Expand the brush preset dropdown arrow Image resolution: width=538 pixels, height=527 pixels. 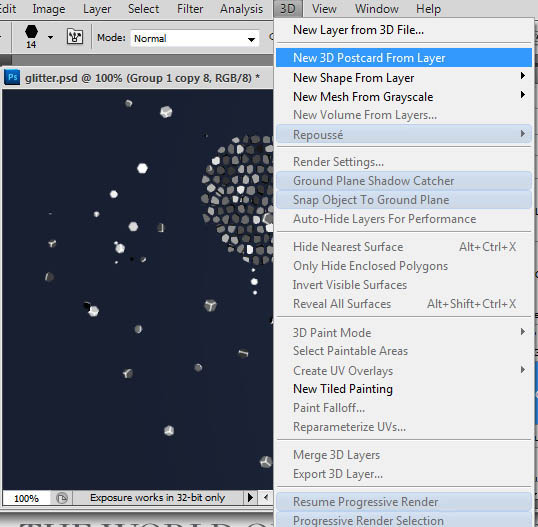[50, 37]
